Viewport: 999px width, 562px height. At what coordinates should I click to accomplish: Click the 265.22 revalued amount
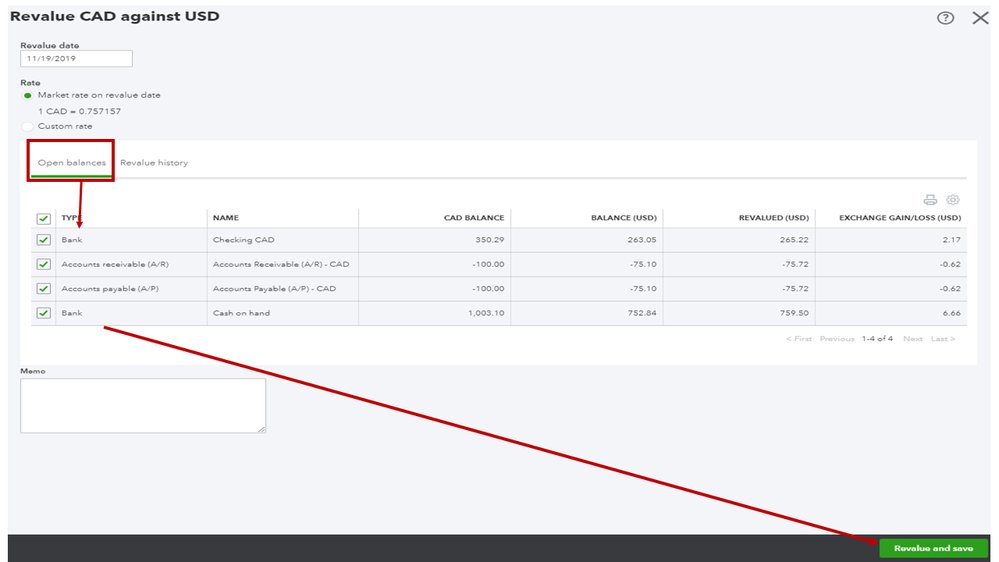coord(794,240)
